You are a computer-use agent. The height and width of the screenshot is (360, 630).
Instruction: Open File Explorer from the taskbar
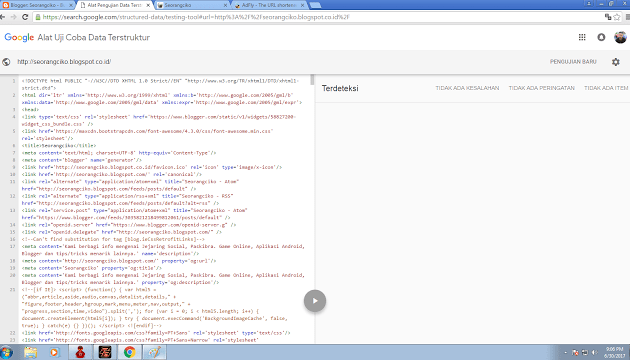[x=30, y=352]
